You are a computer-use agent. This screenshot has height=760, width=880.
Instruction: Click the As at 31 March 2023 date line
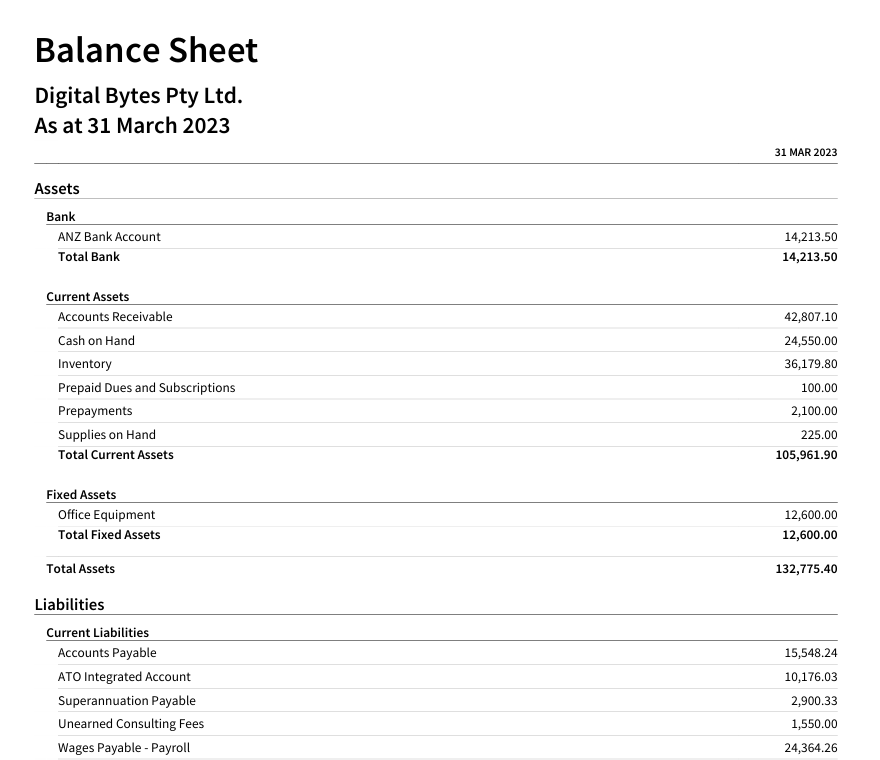[x=132, y=125]
